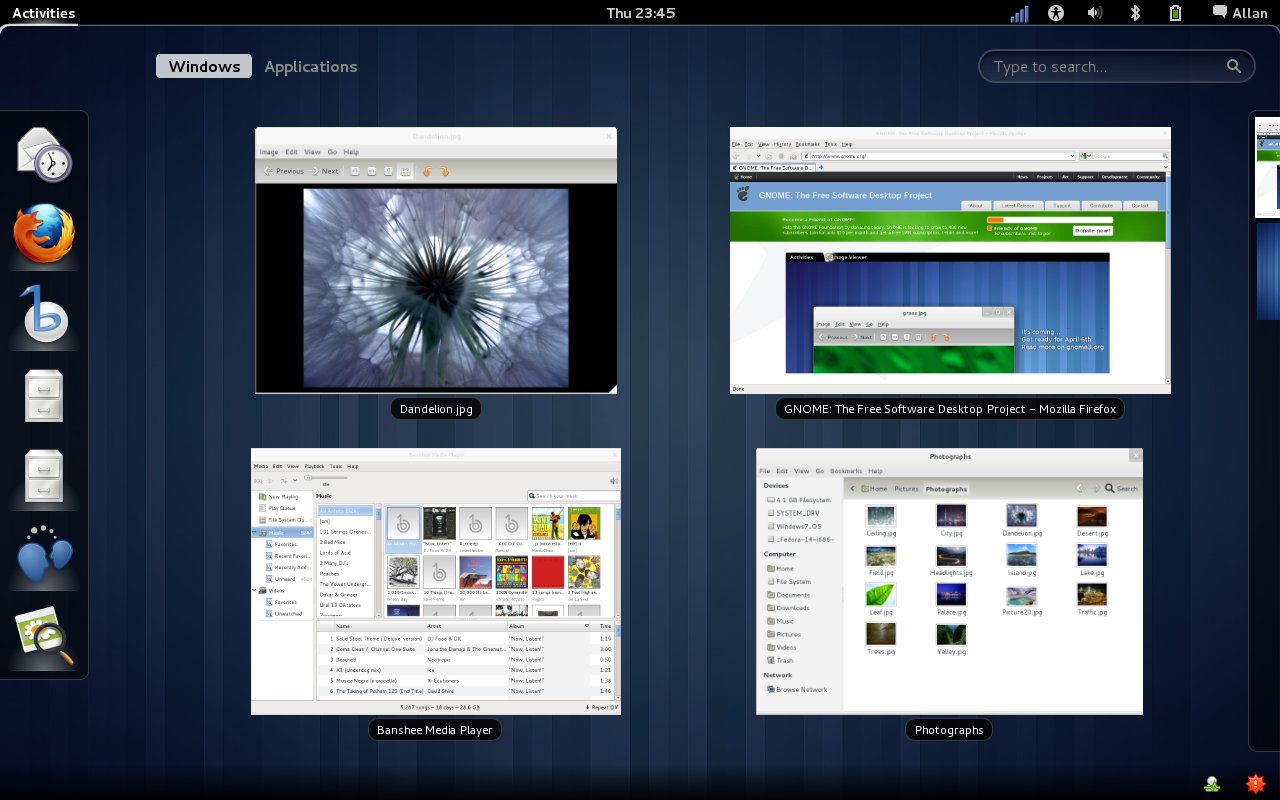Click the speaker icon in Banshee
This screenshot has width=1280, height=800.
click(613, 480)
